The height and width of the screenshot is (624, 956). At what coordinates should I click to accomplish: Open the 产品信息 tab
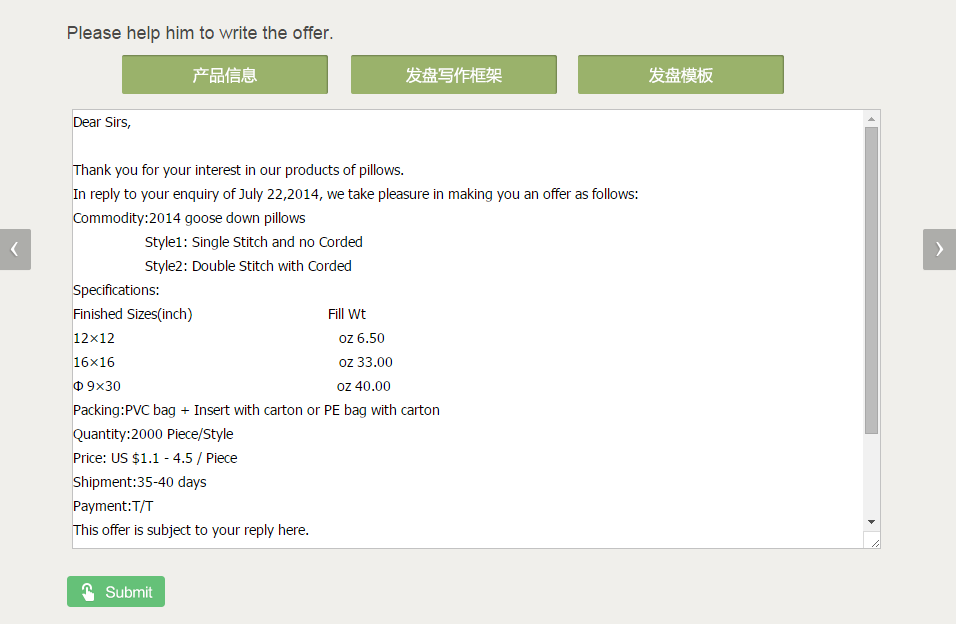point(225,75)
